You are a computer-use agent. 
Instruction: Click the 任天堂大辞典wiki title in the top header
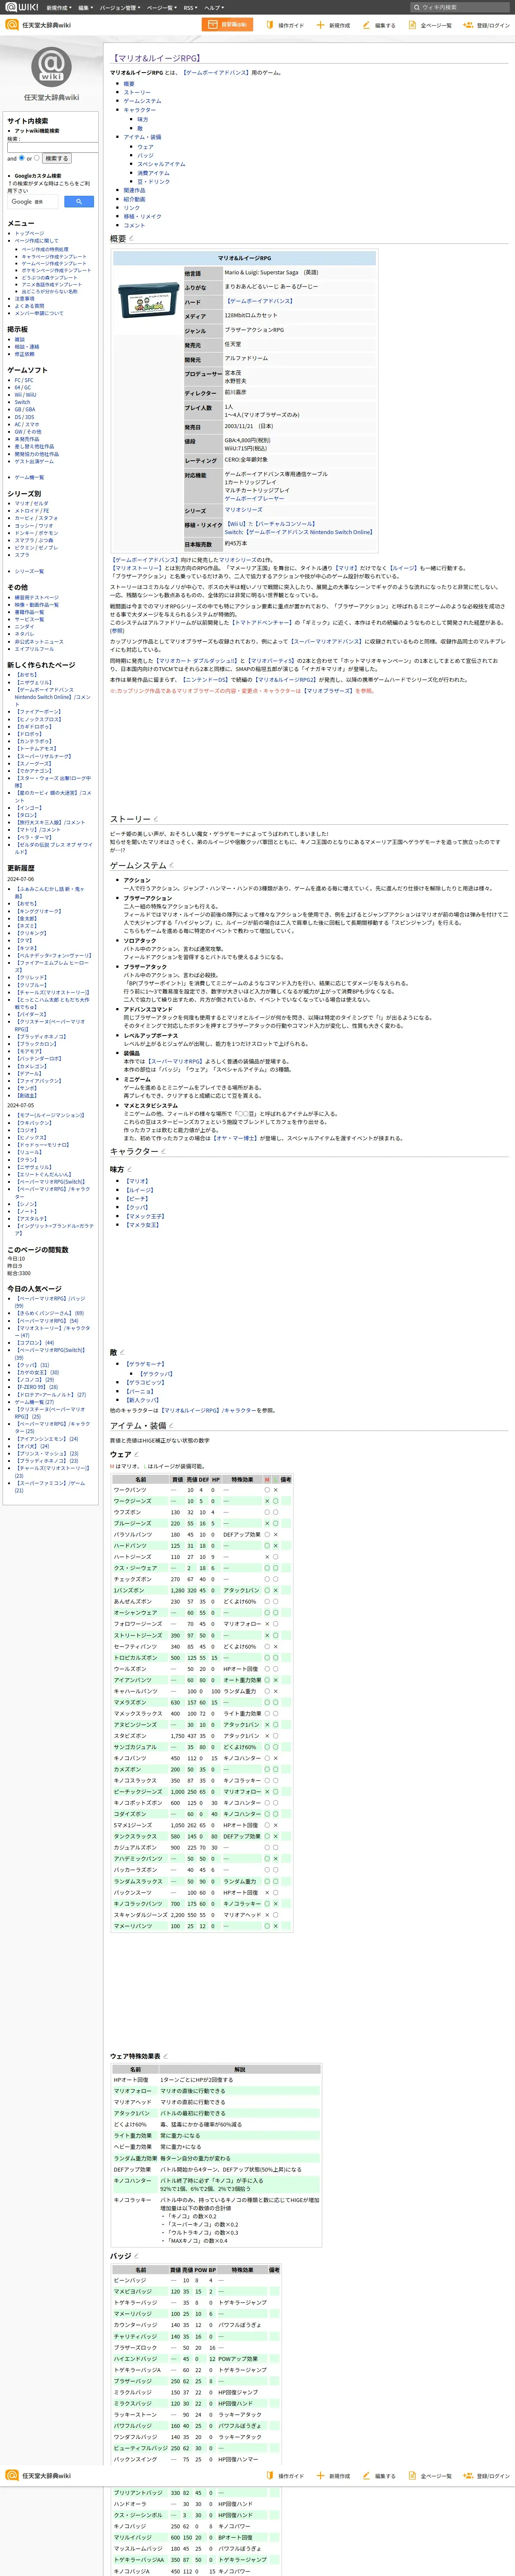(x=46, y=25)
